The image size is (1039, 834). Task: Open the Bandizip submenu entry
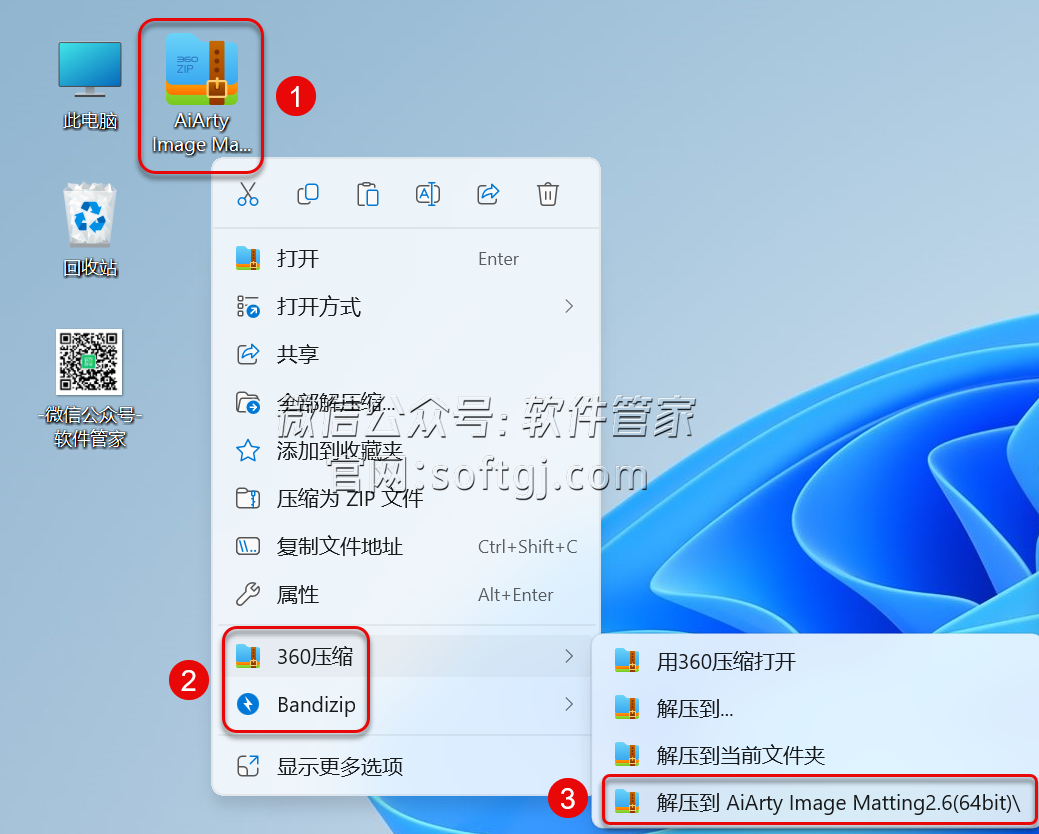click(x=406, y=704)
